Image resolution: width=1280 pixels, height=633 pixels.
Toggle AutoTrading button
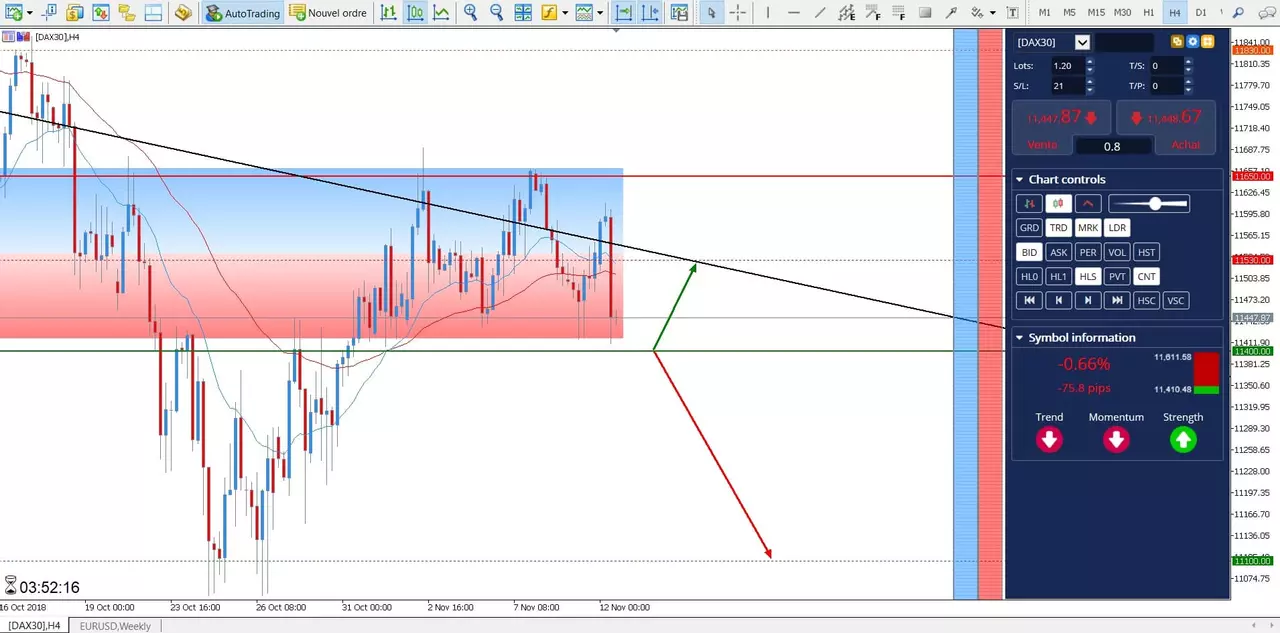pyautogui.click(x=243, y=13)
